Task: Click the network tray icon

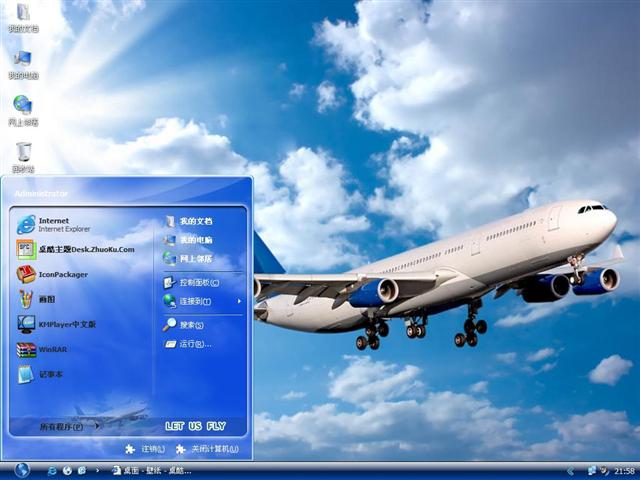Action: pyautogui.click(x=592, y=471)
